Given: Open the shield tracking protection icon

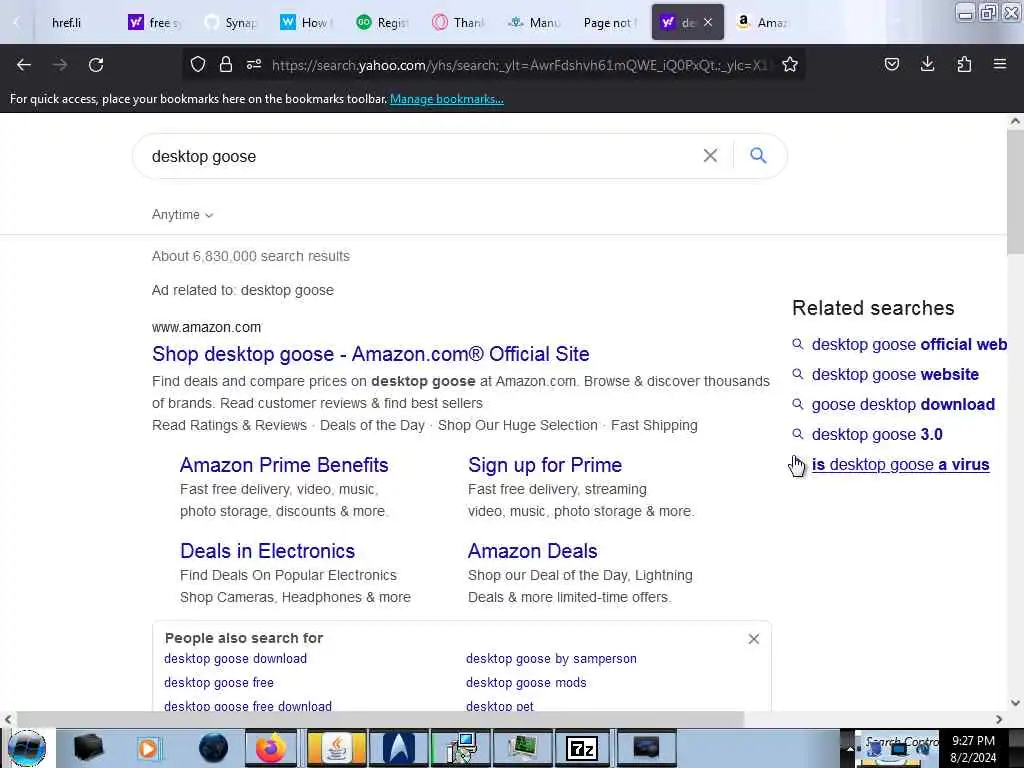Looking at the screenshot, I should coord(198,64).
